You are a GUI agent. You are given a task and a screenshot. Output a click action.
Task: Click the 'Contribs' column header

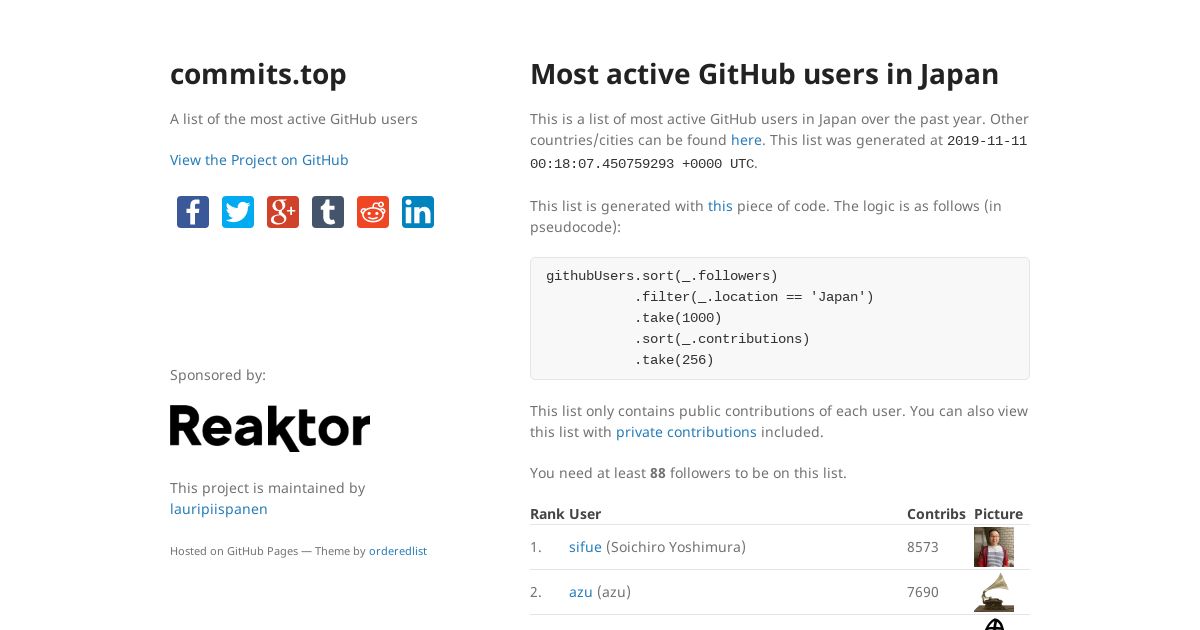(x=936, y=514)
